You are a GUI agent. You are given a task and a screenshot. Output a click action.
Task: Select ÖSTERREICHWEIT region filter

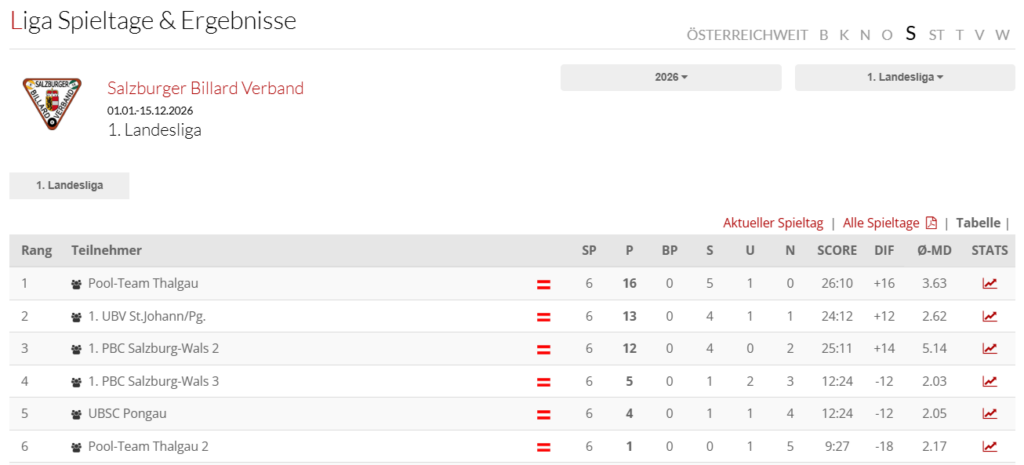(x=747, y=35)
